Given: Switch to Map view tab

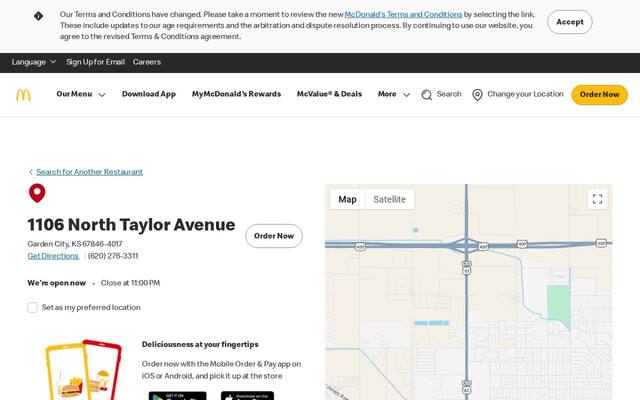Looking at the screenshot, I should coord(347,199).
